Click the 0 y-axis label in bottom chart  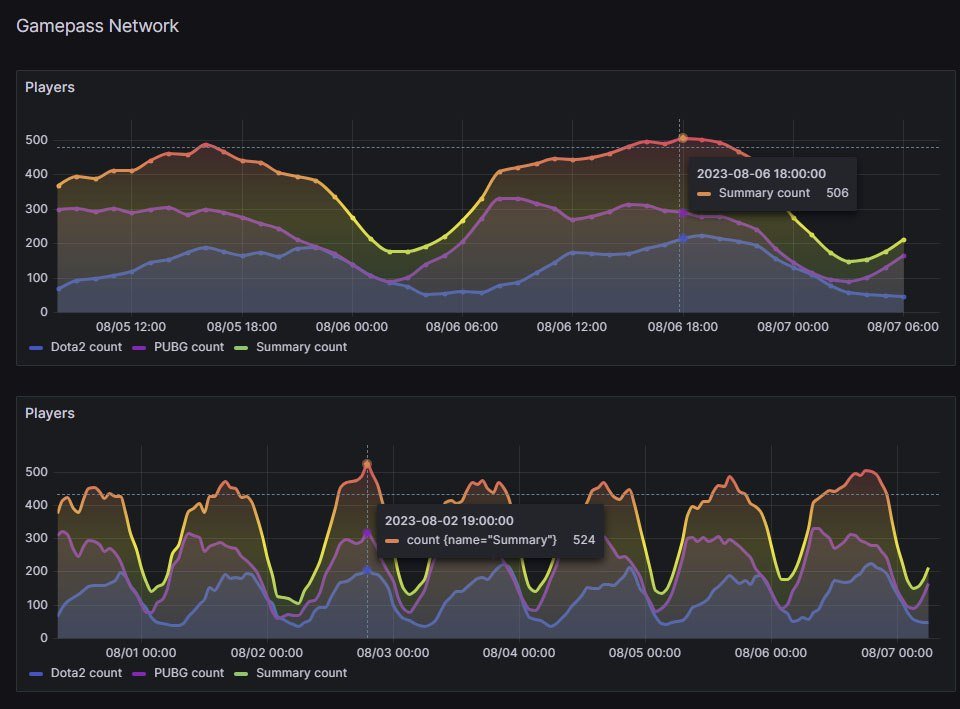pos(43,637)
